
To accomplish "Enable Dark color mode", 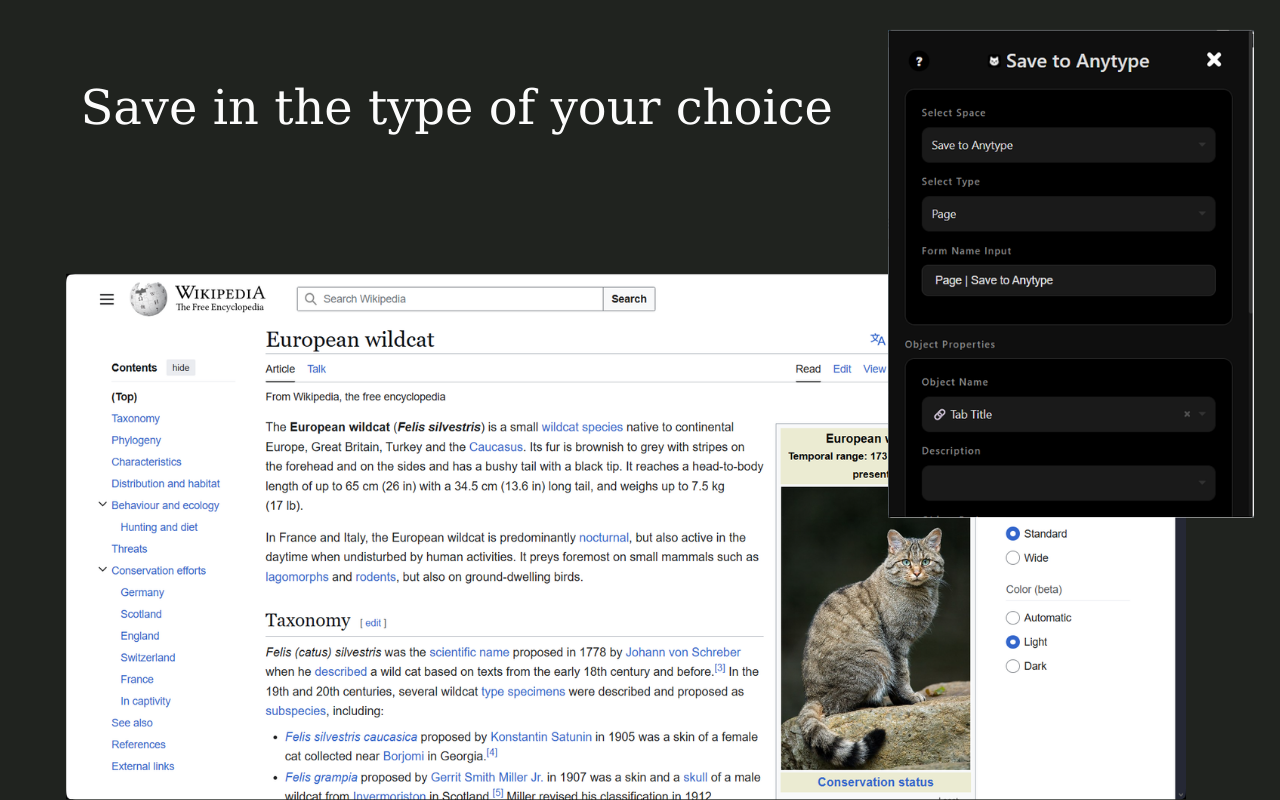I will (x=1012, y=665).
